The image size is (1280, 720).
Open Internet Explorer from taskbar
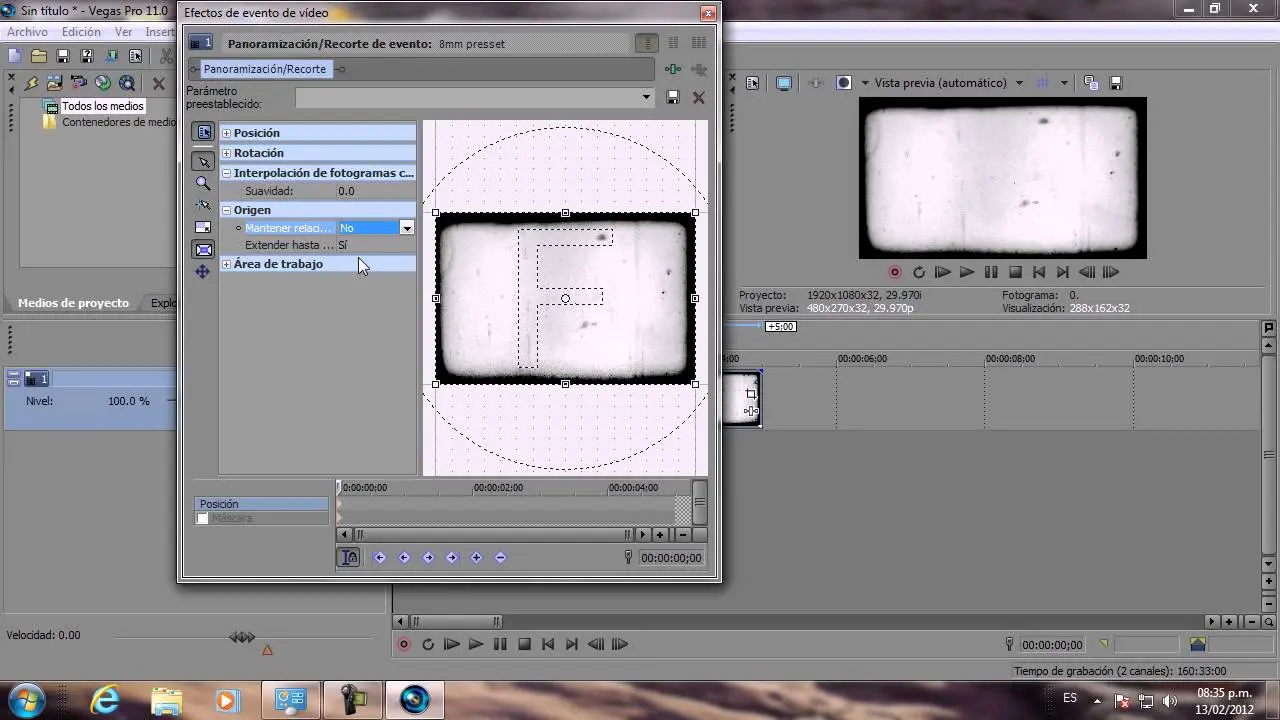point(105,699)
